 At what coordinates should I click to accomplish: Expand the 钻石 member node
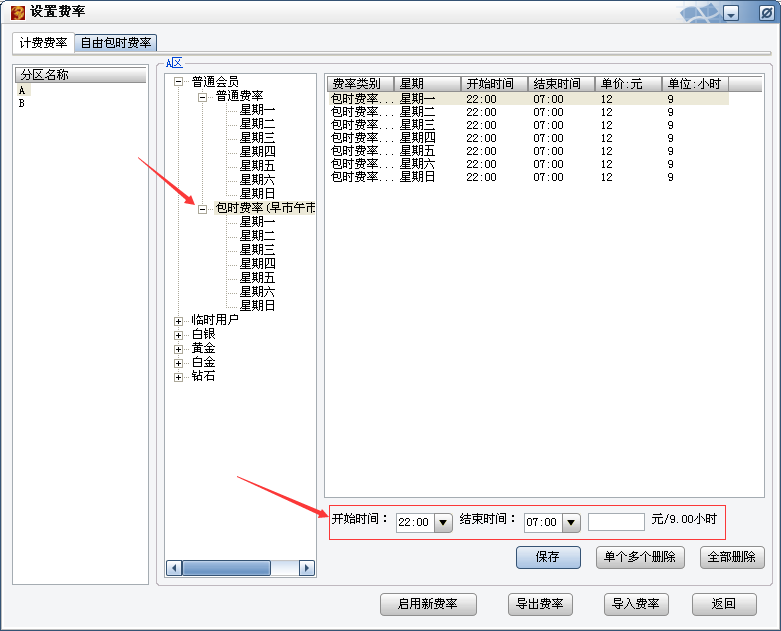(179, 377)
